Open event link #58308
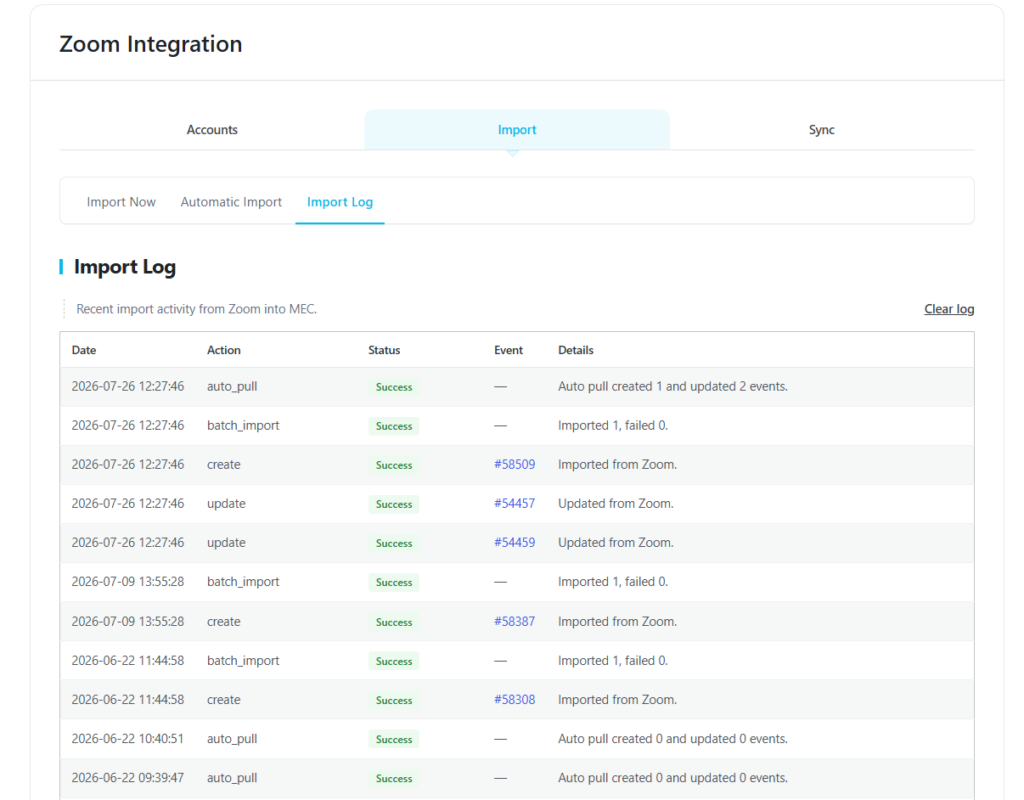The width and height of the screenshot is (1024, 800). coord(515,699)
